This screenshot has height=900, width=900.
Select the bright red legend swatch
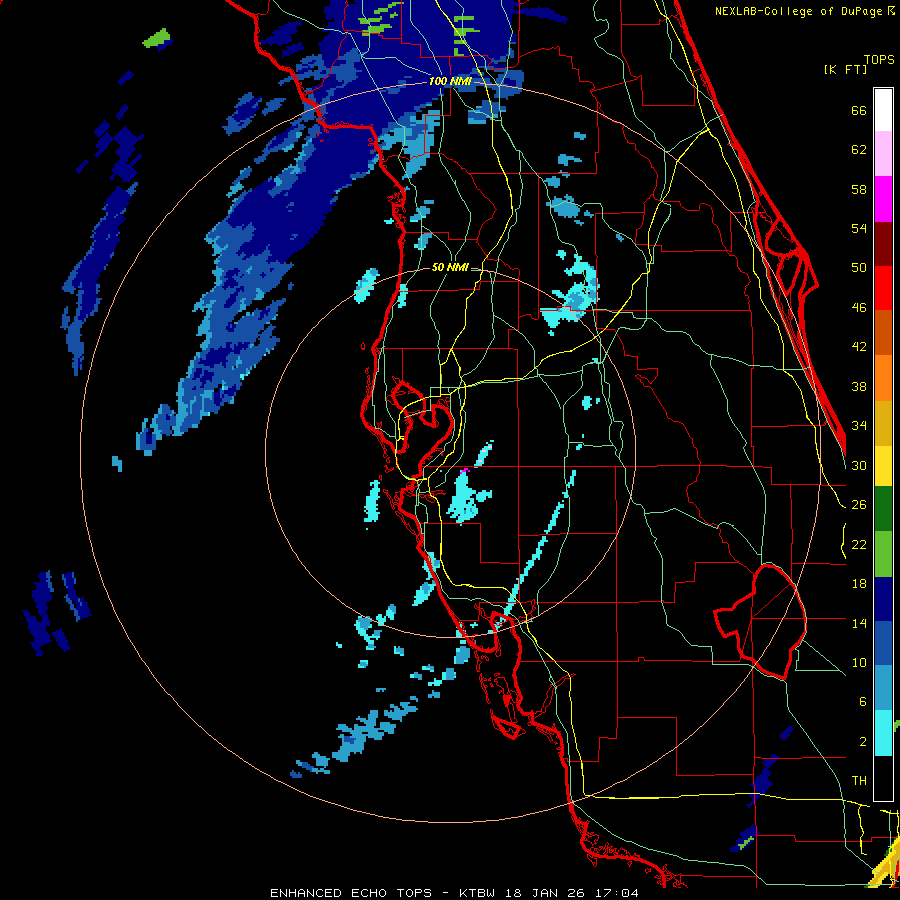coord(883,288)
